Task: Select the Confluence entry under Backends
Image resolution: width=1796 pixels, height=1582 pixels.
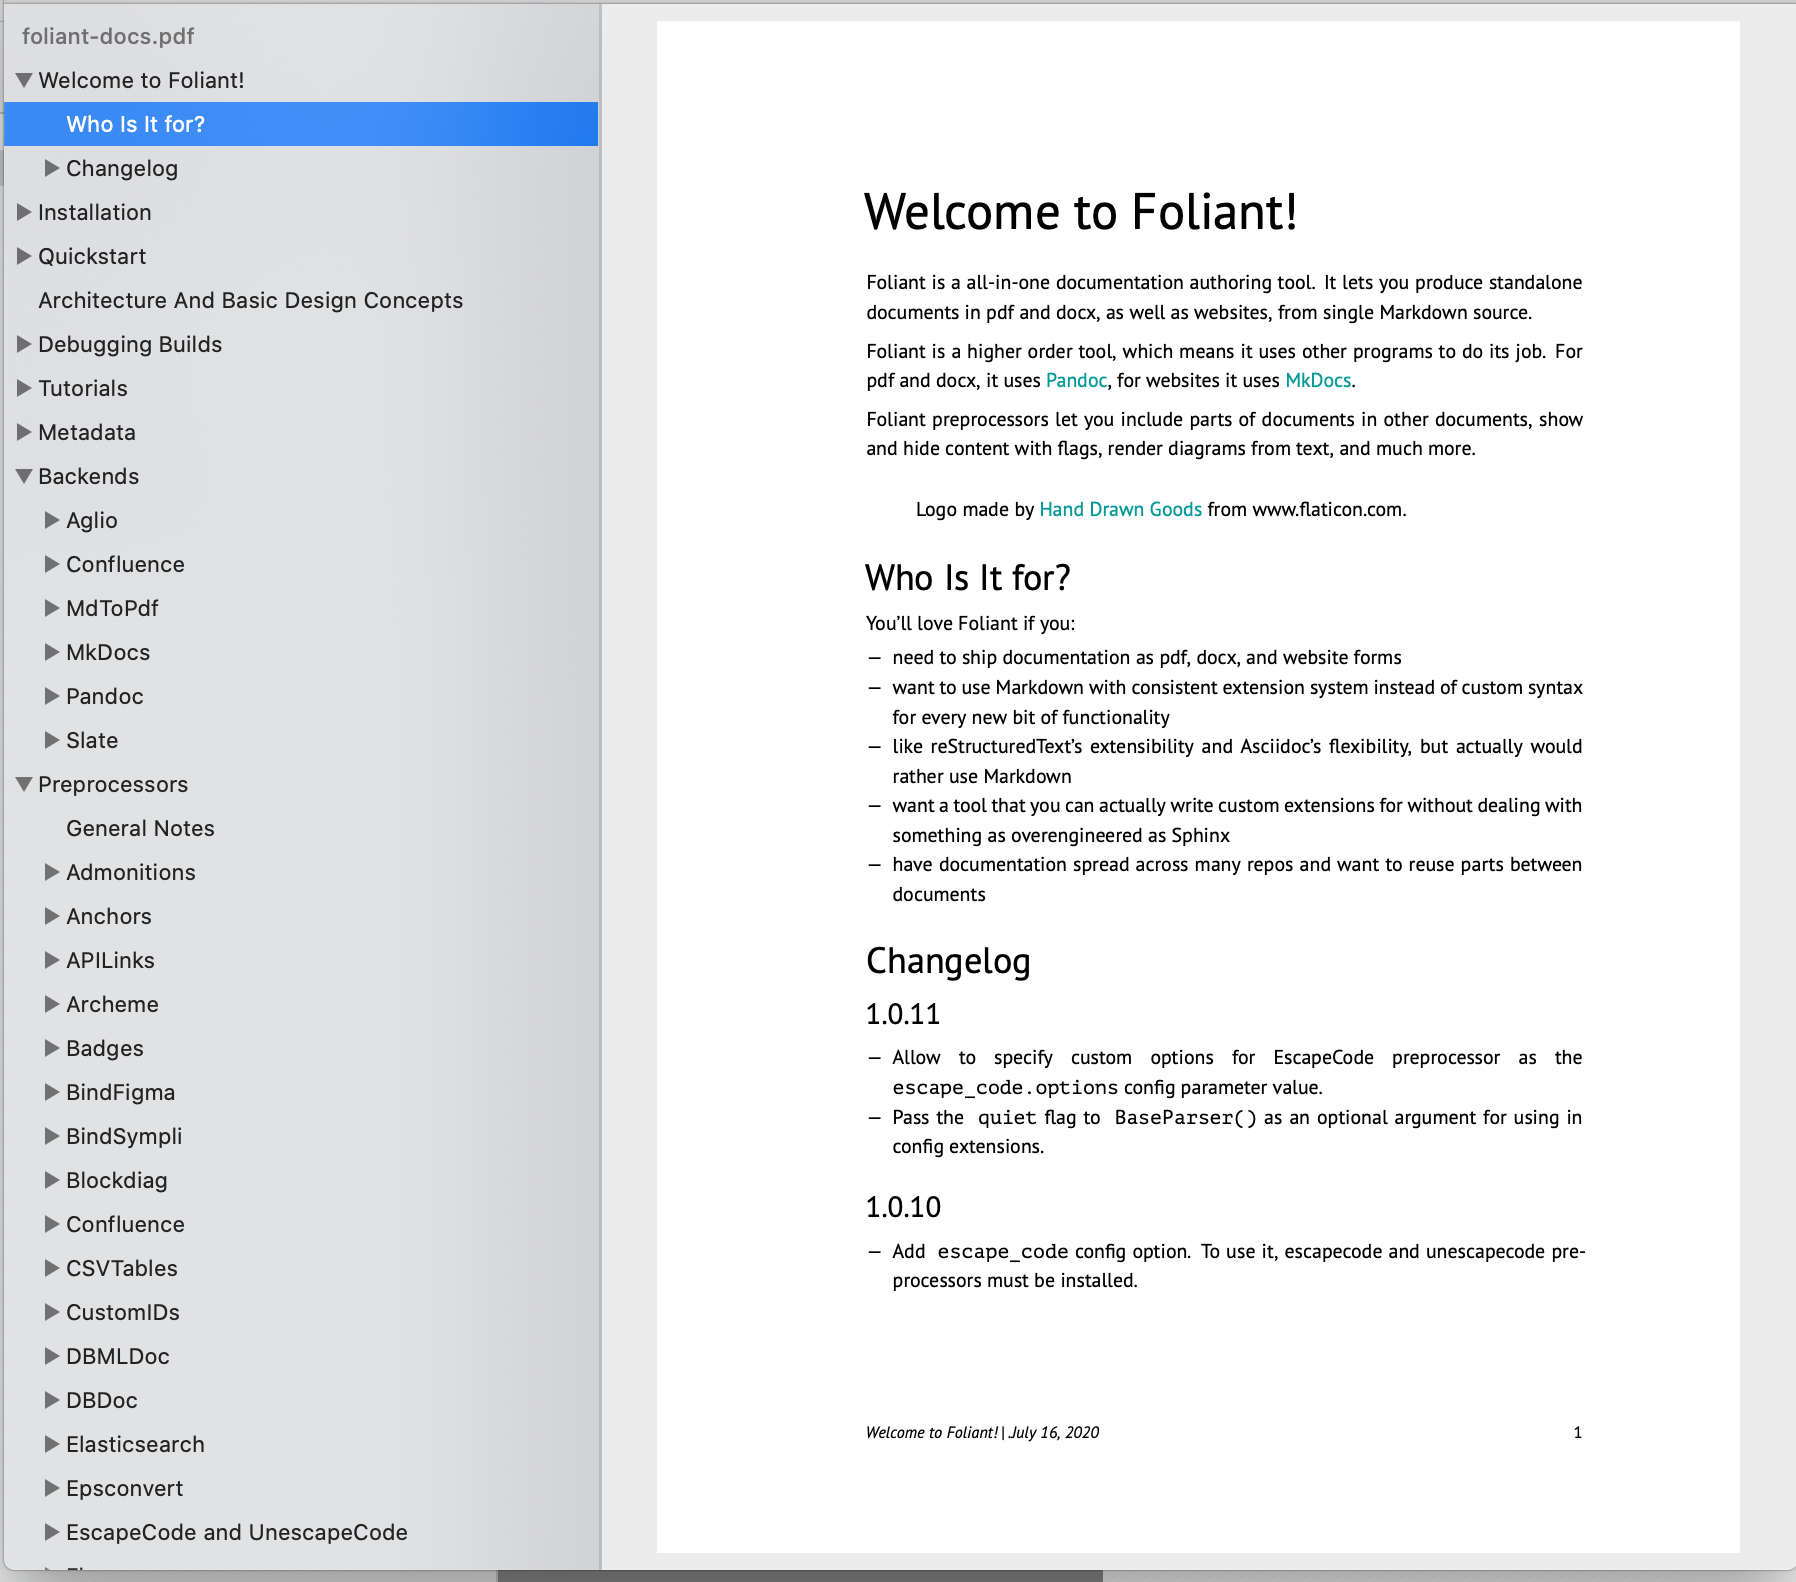Action: 125,564
